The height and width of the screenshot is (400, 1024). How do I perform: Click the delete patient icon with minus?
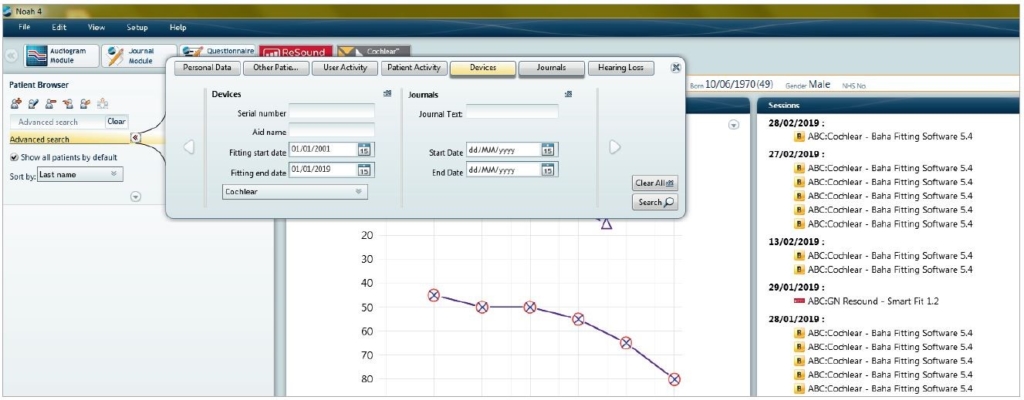pos(50,103)
